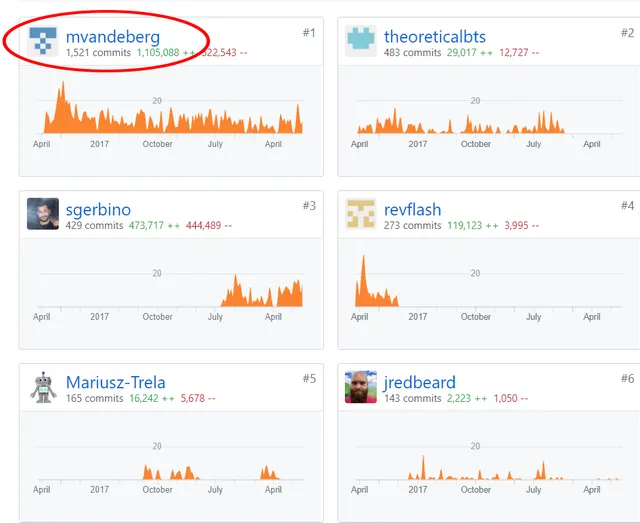Open Mariusz-Trela's robot avatar
This screenshot has width=640, height=523.
coord(43,387)
